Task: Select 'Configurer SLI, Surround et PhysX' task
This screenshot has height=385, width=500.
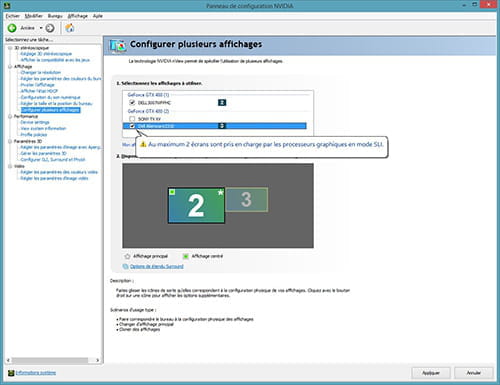Action: pos(53,160)
